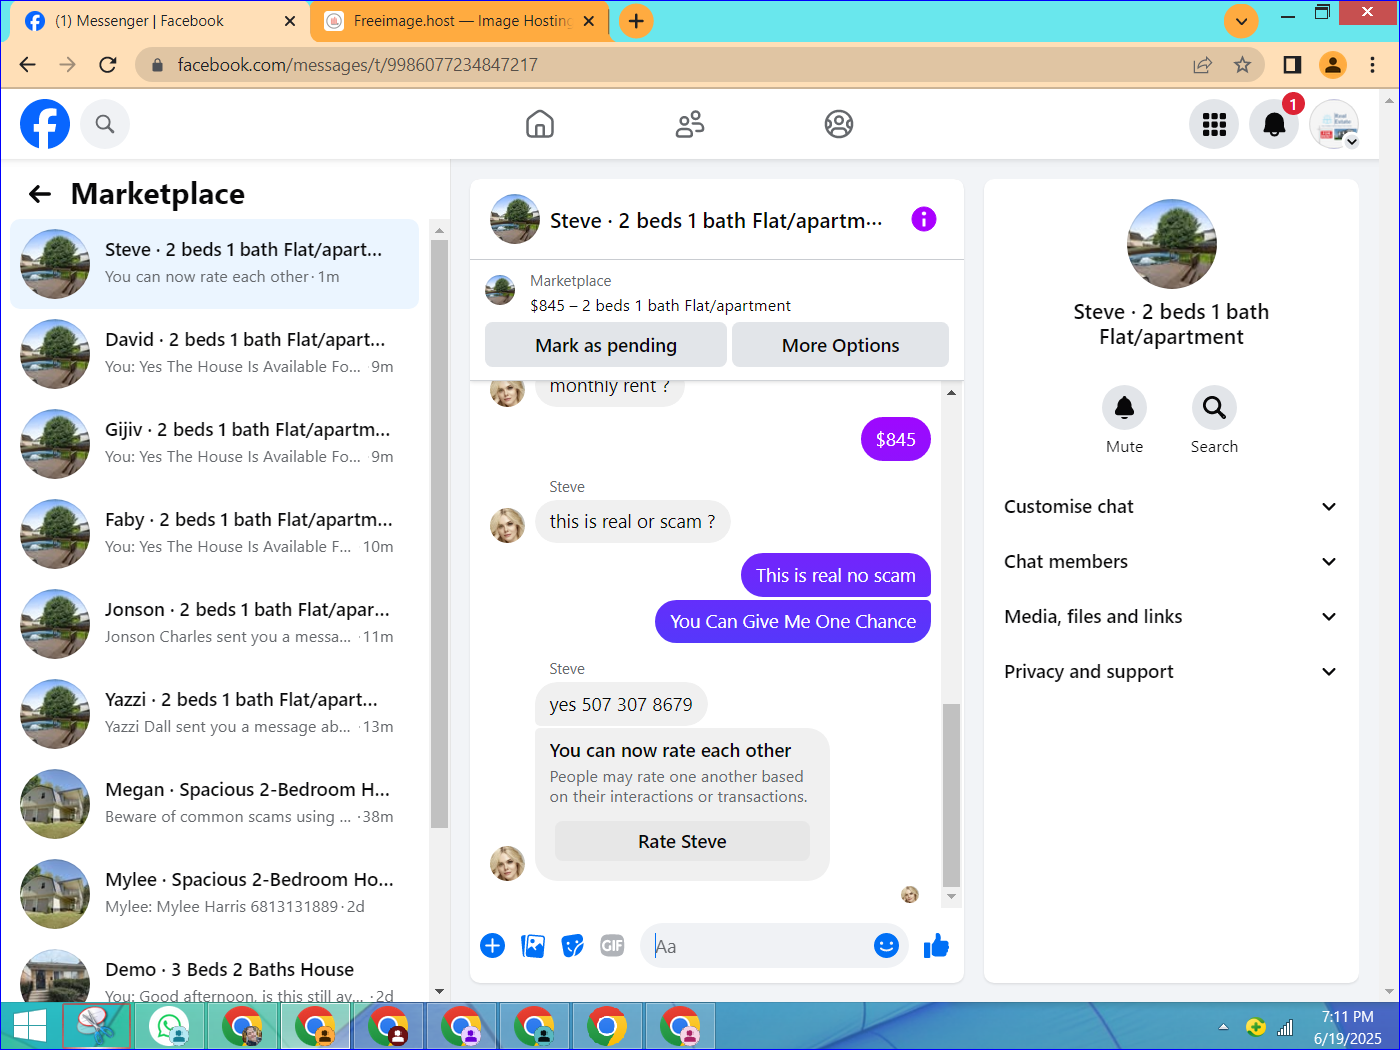Go back in browser history

coord(28,65)
